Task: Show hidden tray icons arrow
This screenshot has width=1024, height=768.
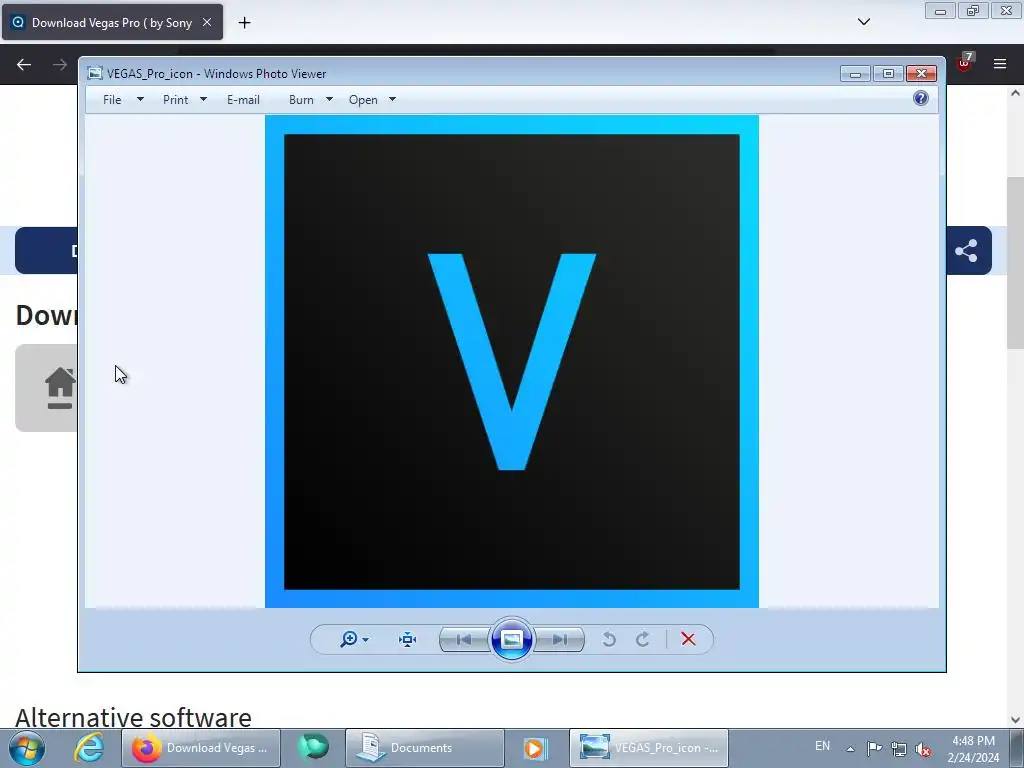Action: [x=850, y=749]
